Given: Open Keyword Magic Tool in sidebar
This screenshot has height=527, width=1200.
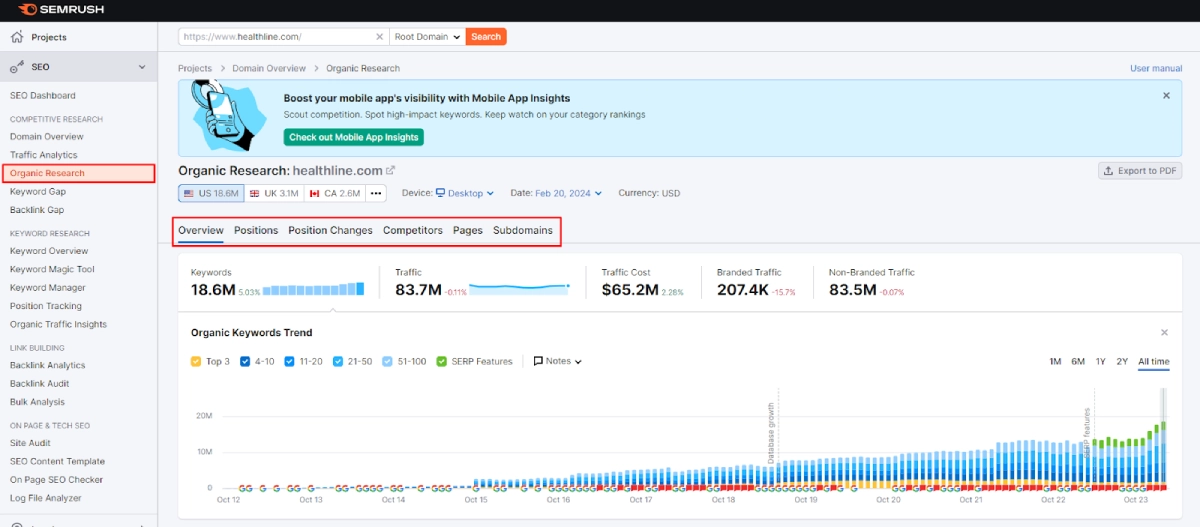Looking at the screenshot, I should pyautogui.click(x=52, y=269).
